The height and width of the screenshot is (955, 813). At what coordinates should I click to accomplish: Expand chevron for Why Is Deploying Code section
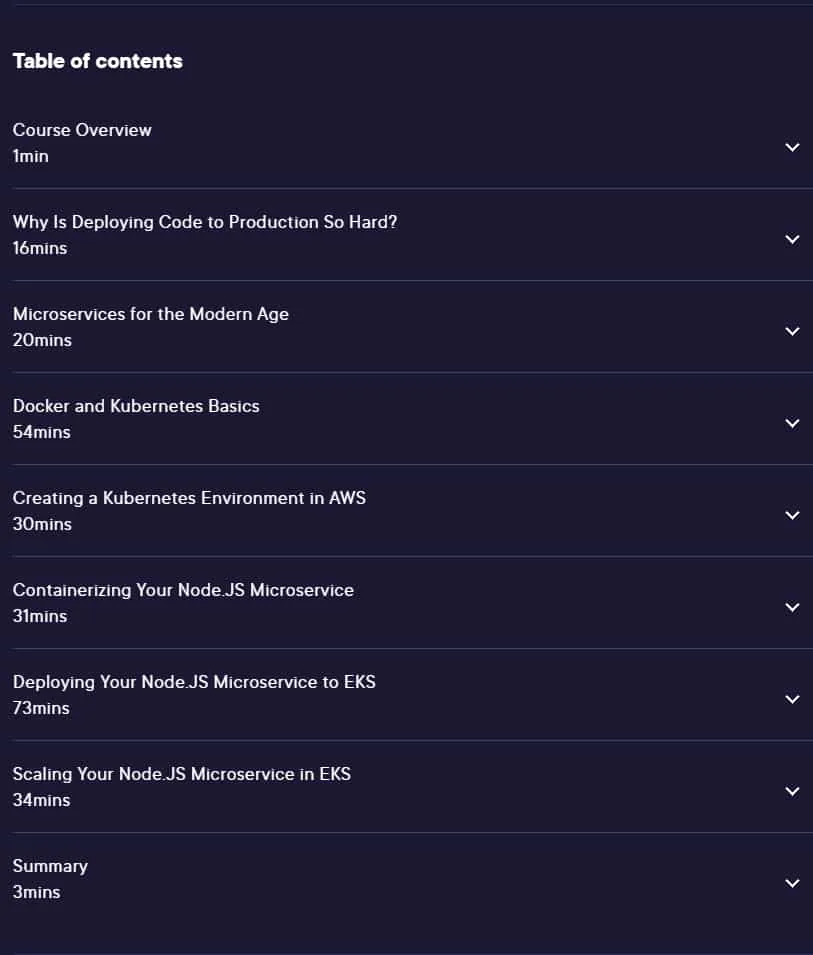click(x=792, y=239)
